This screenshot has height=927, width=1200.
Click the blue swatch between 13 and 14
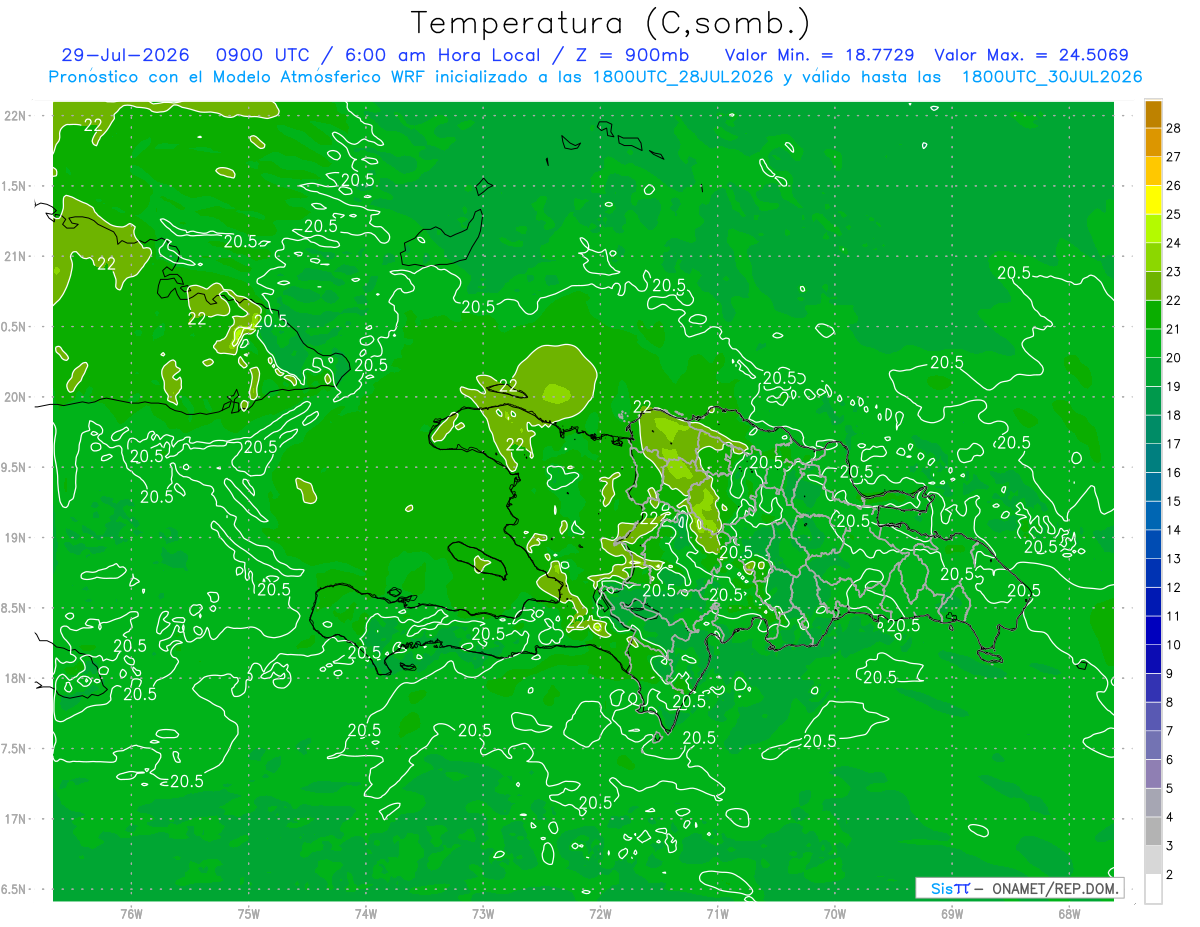pos(1153,544)
